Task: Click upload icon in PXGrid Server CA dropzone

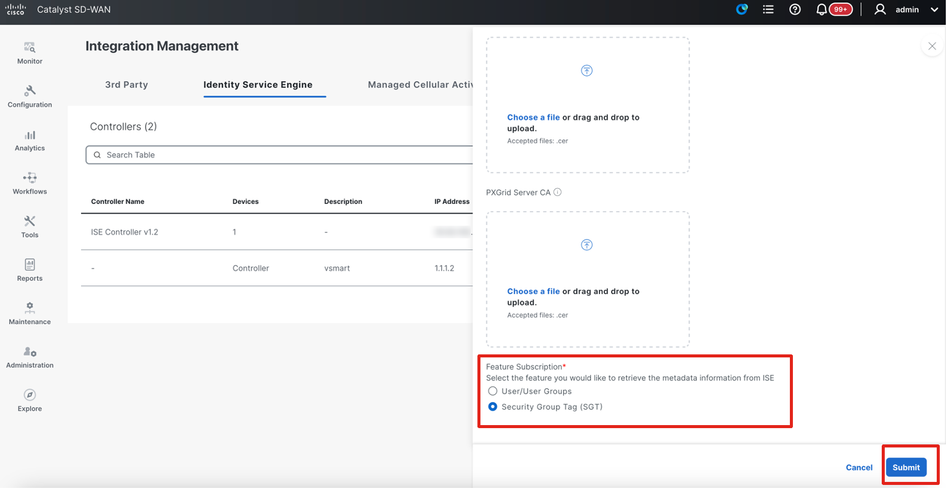Action: point(586,245)
